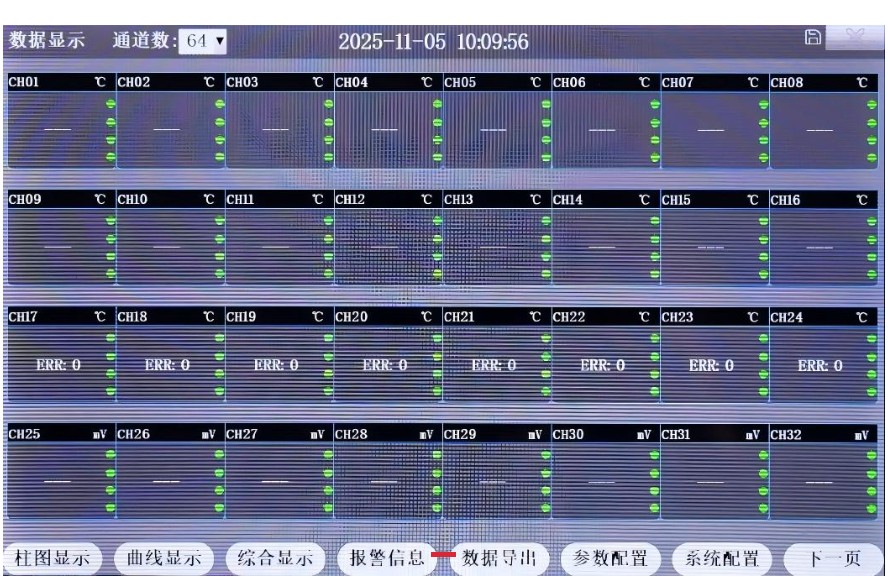
Task: Click the top green indicator in CH32
Action: tap(873, 455)
